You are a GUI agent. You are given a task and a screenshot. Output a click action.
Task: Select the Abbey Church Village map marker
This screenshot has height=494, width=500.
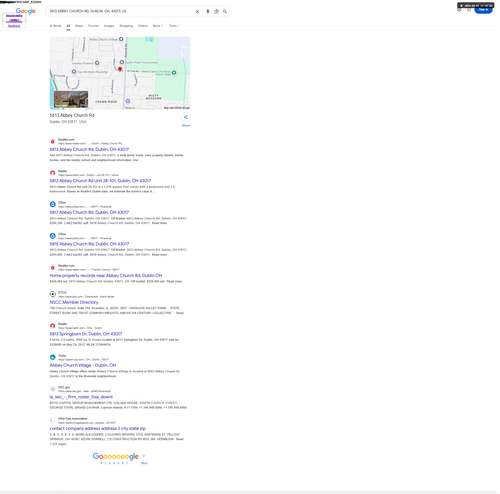tap(121, 39)
